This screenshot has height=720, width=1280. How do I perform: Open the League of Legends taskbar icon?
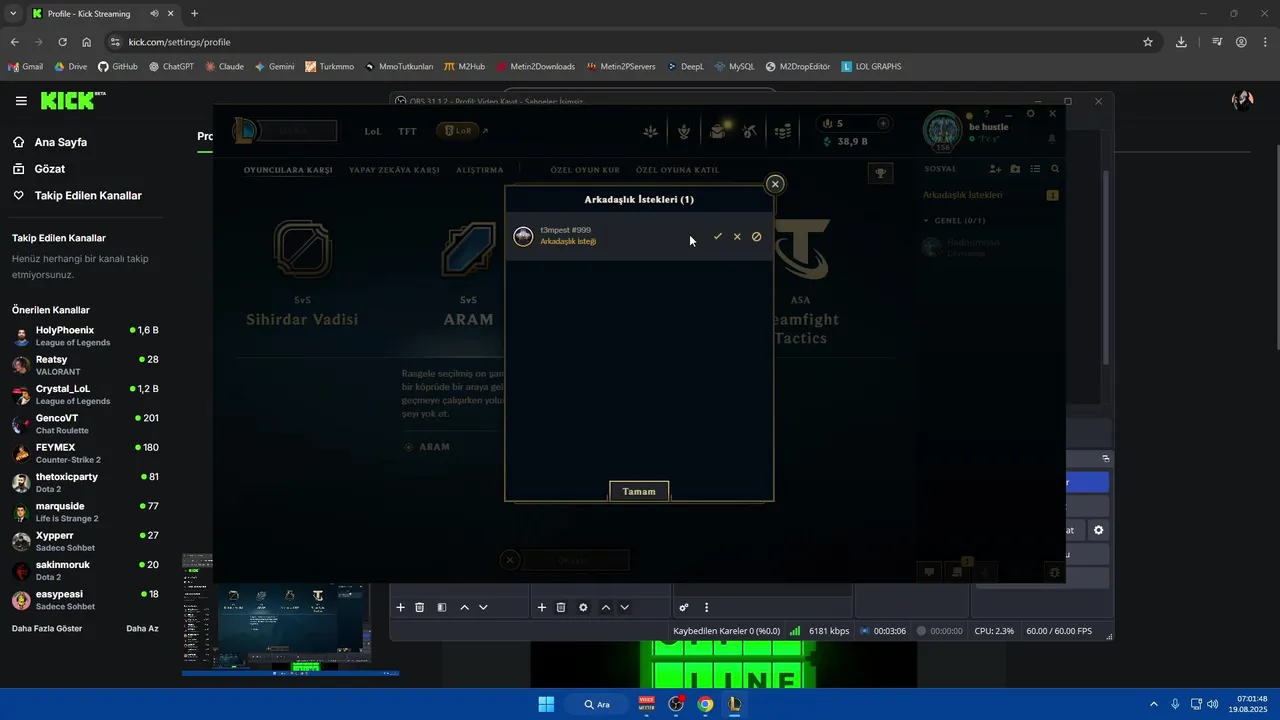pyautogui.click(x=735, y=704)
